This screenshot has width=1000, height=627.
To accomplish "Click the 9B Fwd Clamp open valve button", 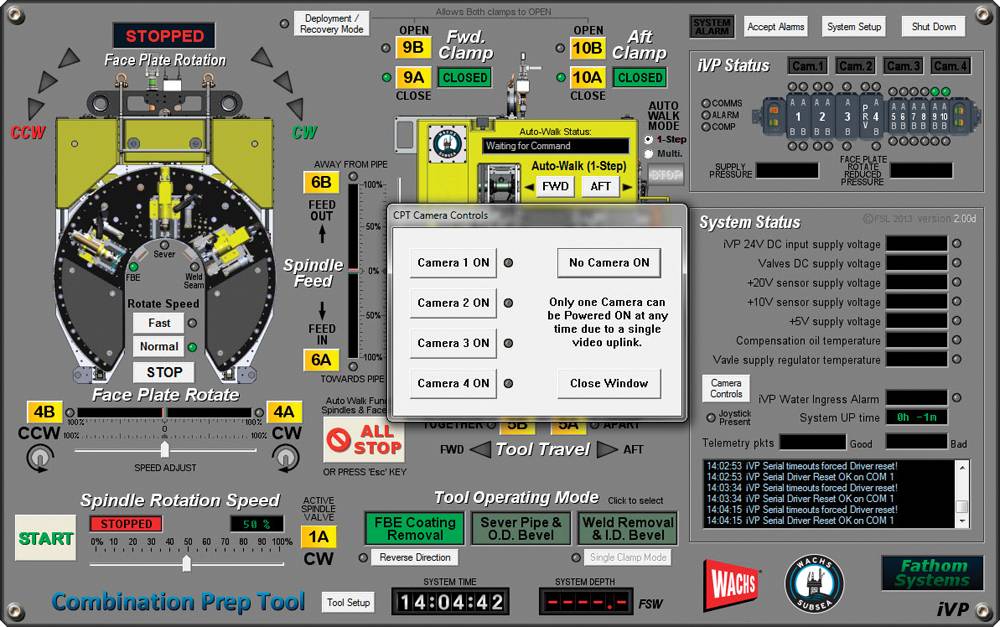I will 413,48.
